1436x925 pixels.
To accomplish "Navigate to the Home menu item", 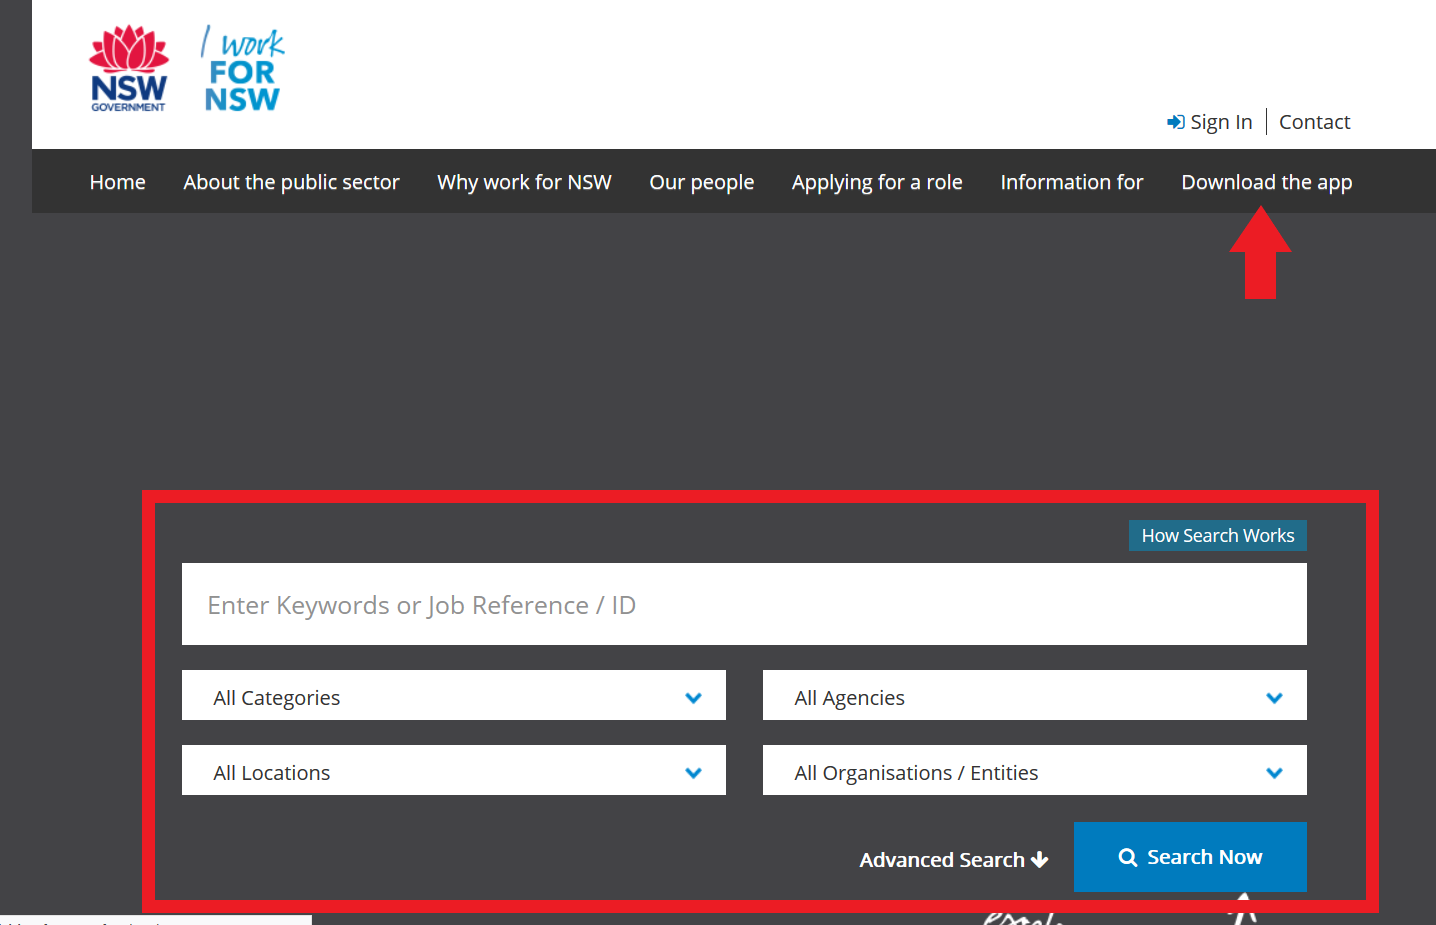I will (x=117, y=182).
